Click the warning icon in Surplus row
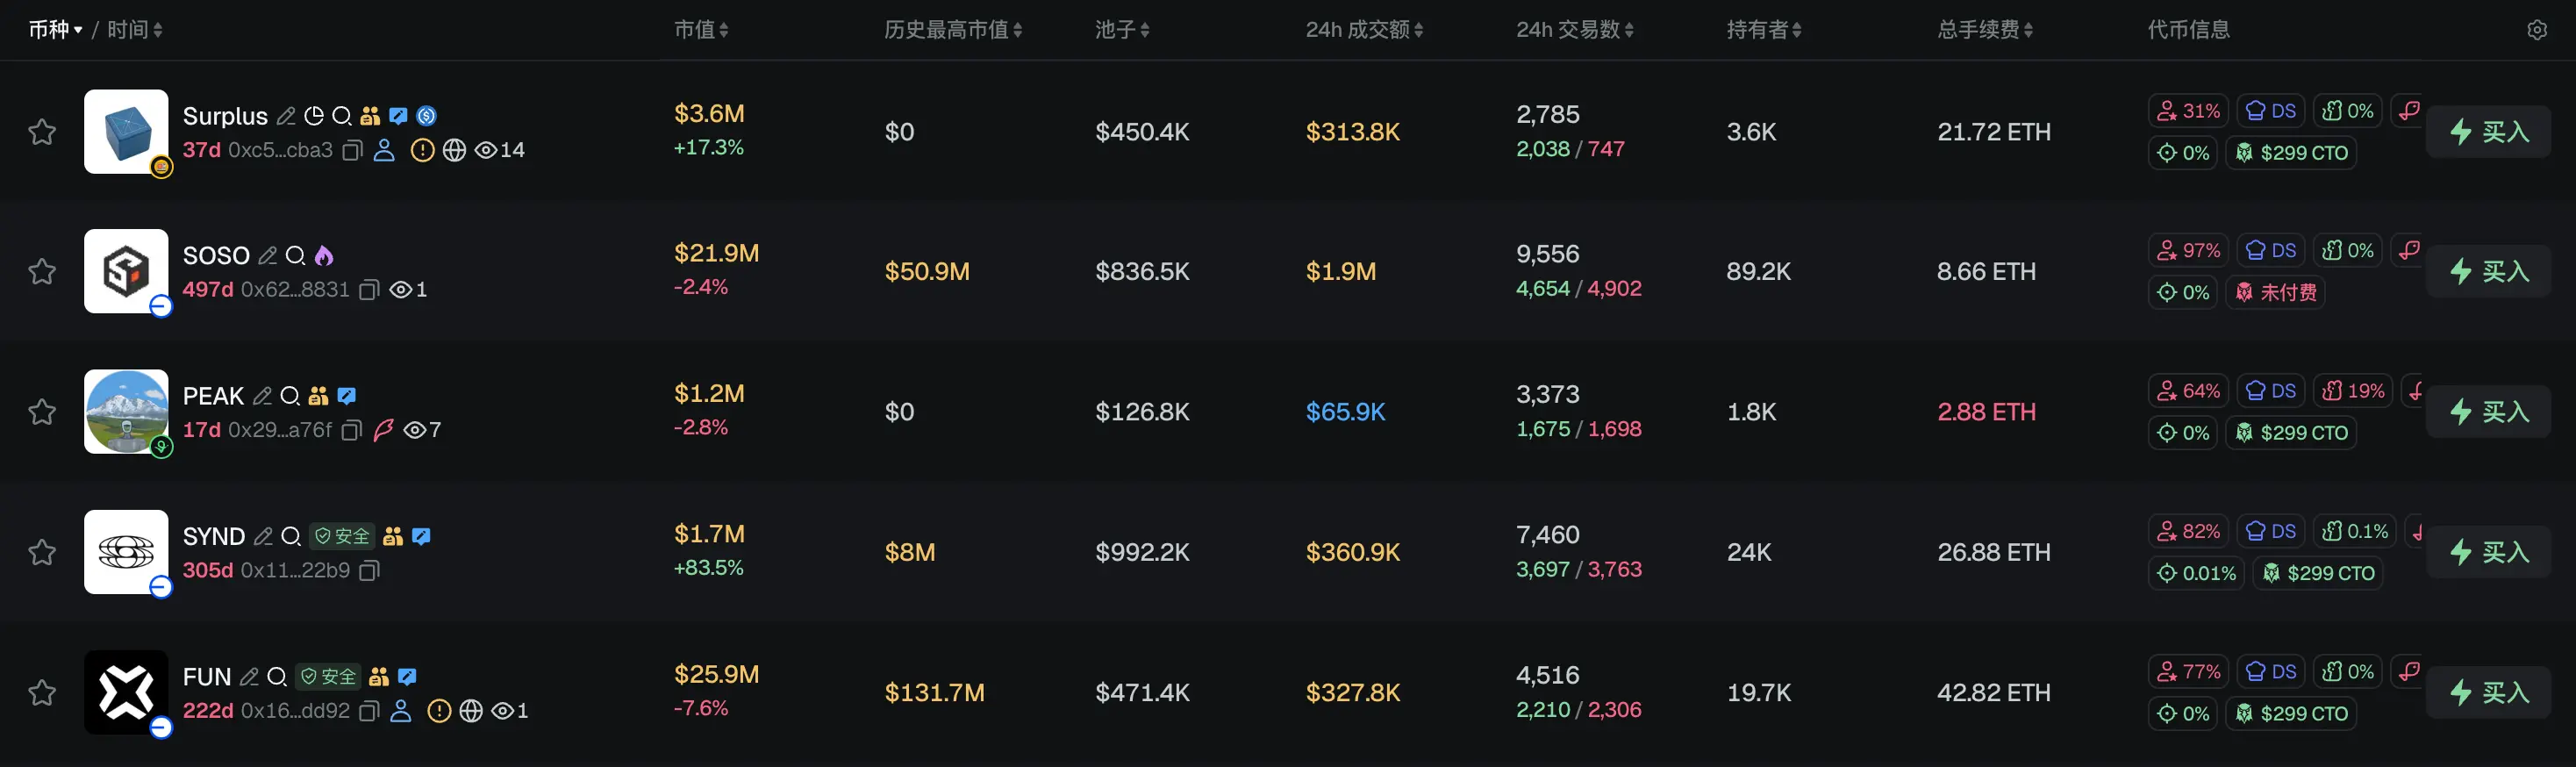 pyautogui.click(x=423, y=151)
